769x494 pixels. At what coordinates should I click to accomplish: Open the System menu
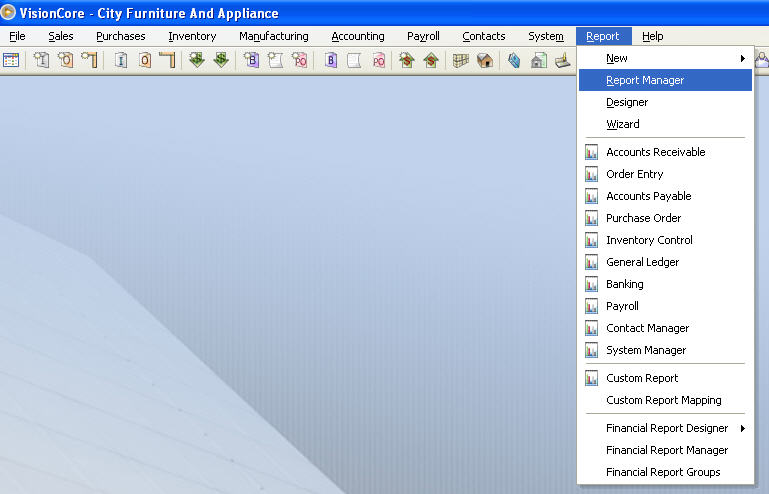pyautogui.click(x=546, y=36)
